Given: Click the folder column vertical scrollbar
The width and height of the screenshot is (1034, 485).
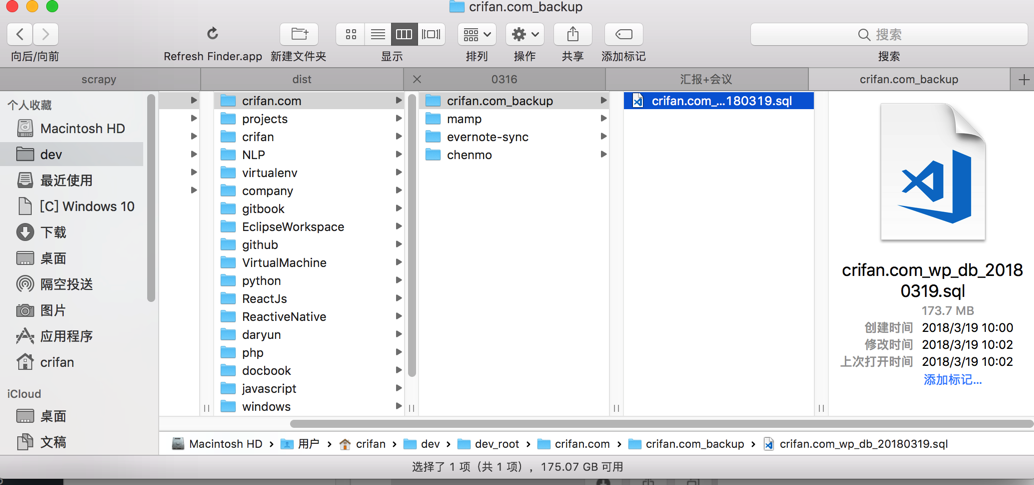Looking at the screenshot, I should pyautogui.click(x=412, y=235).
